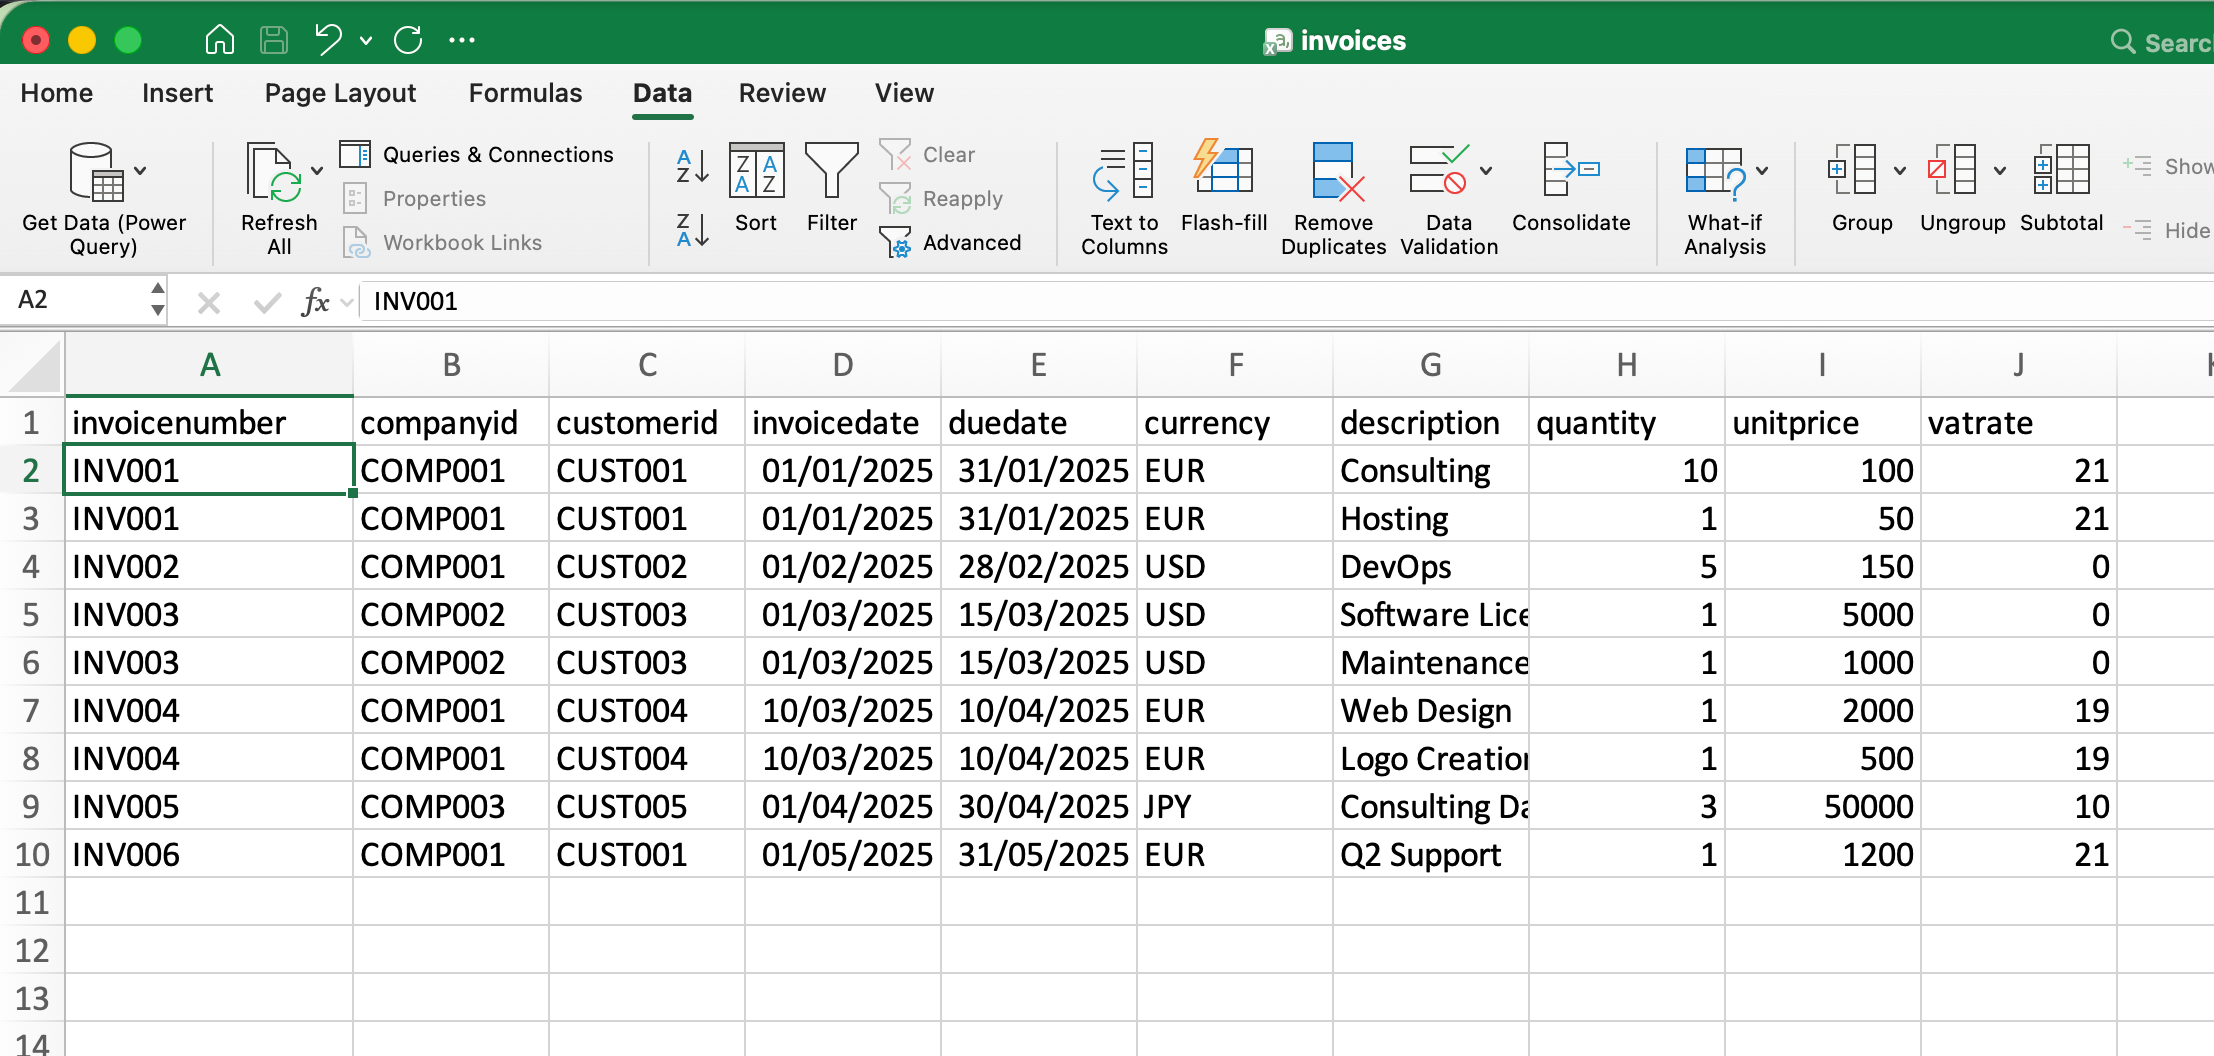Click the Reapply filter button
The height and width of the screenshot is (1056, 2214).
click(x=941, y=198)
